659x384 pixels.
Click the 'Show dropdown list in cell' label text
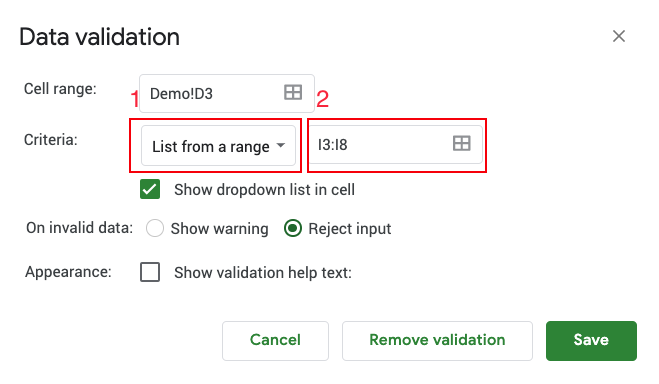click(x=264, y=189)
